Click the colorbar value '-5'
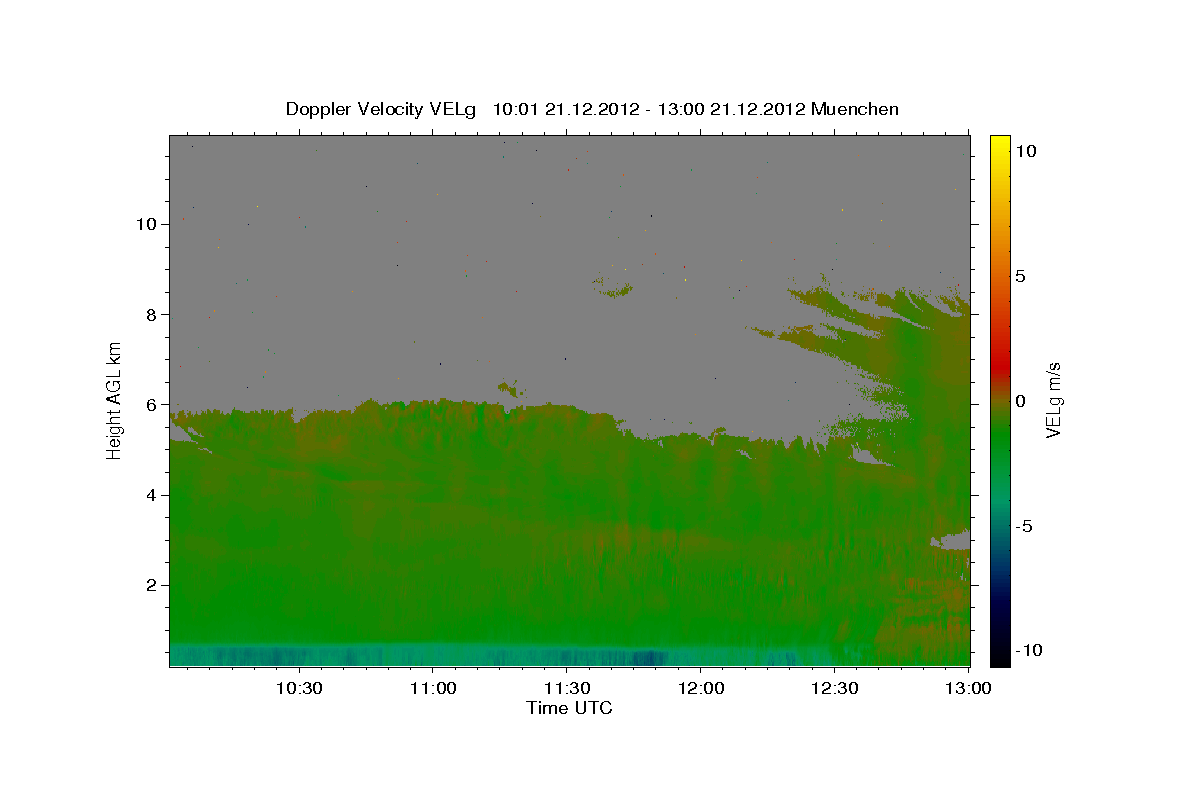Screen dimensions: 1200x800 coord(1022,526)
